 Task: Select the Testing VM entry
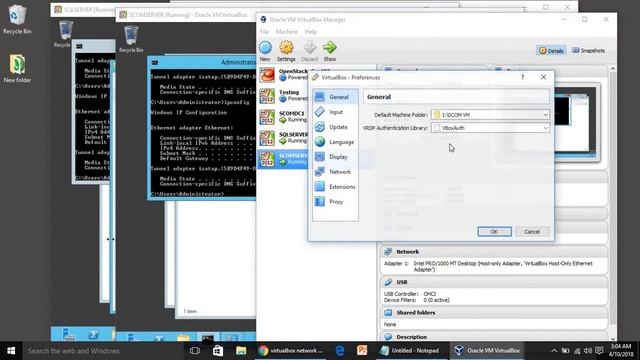[284, 96]
